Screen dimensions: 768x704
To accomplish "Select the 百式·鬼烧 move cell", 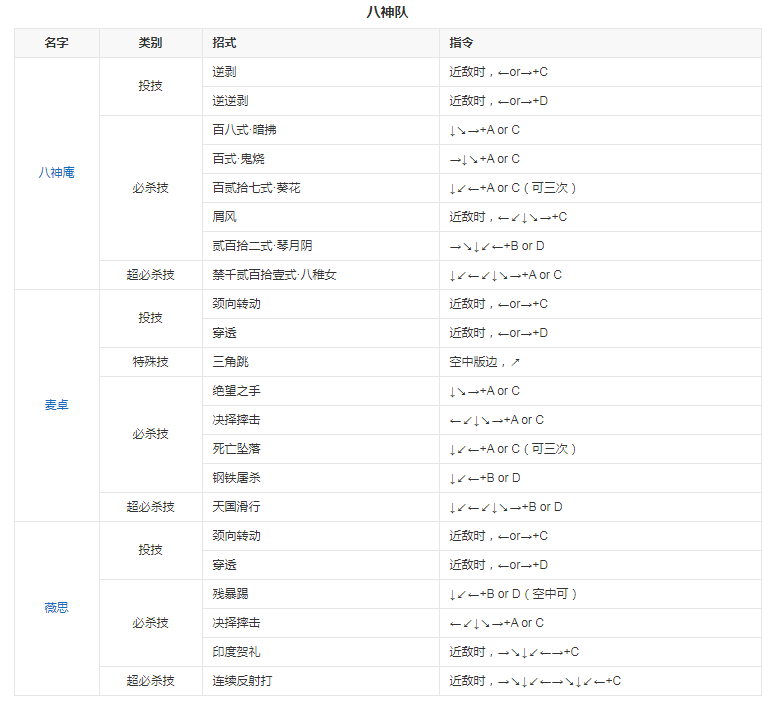I will [238, 159].
